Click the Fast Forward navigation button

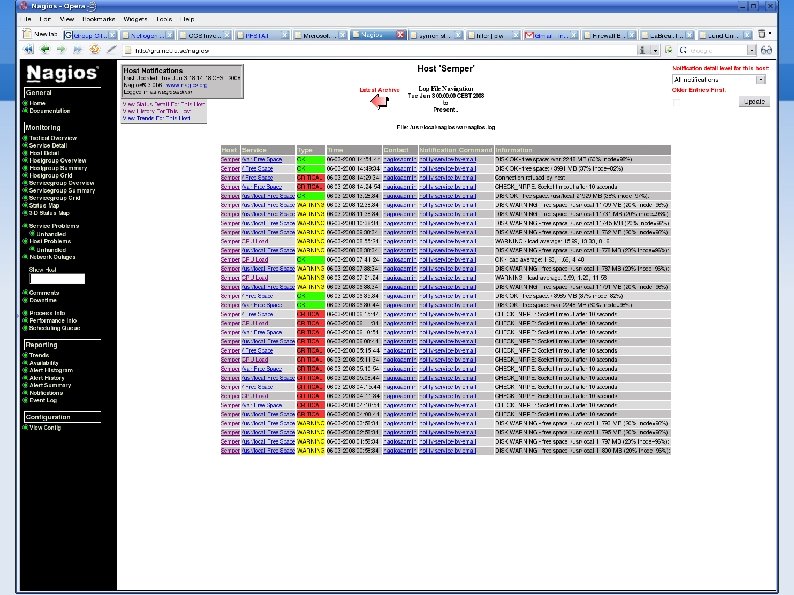click(77, 50)
